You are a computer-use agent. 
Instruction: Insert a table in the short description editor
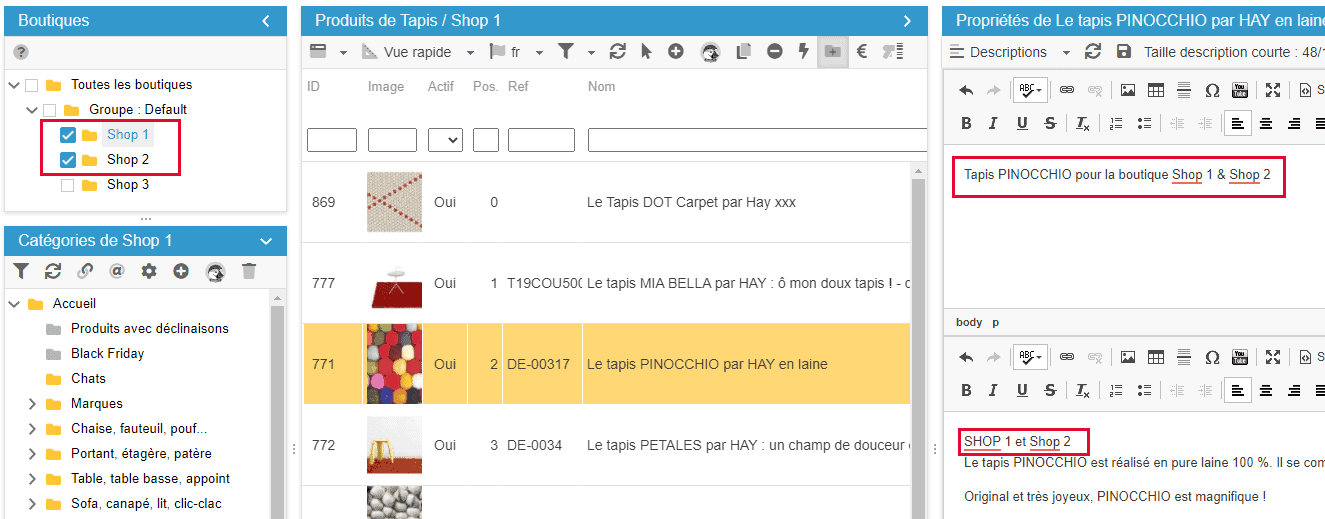[x=1156, y=91]
